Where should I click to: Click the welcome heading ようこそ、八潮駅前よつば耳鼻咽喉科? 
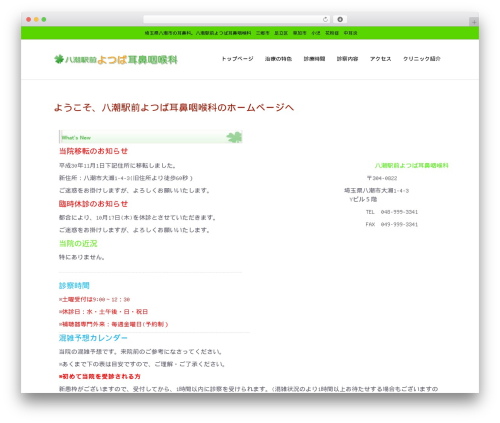[174, 108]
